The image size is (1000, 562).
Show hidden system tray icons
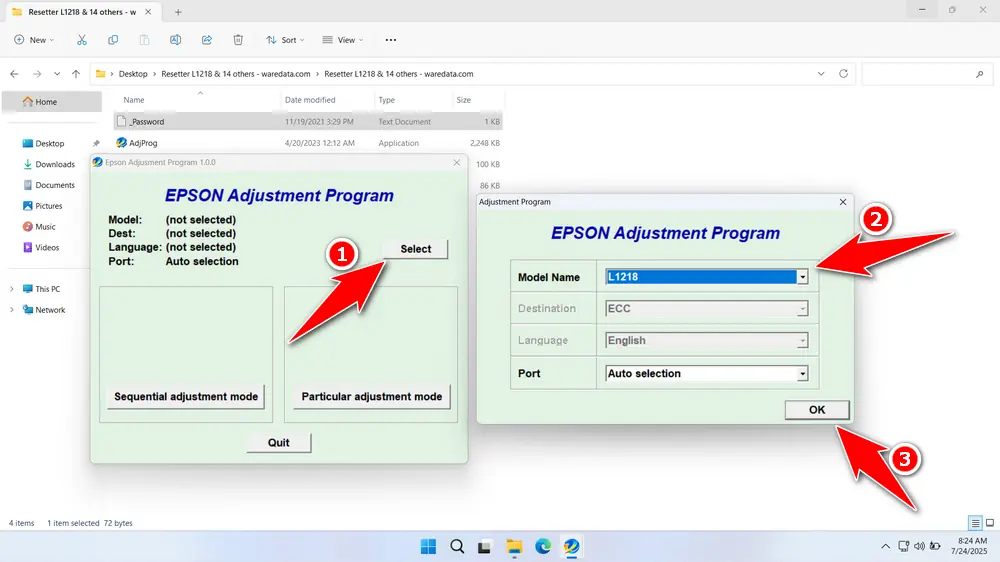(885, 546)
